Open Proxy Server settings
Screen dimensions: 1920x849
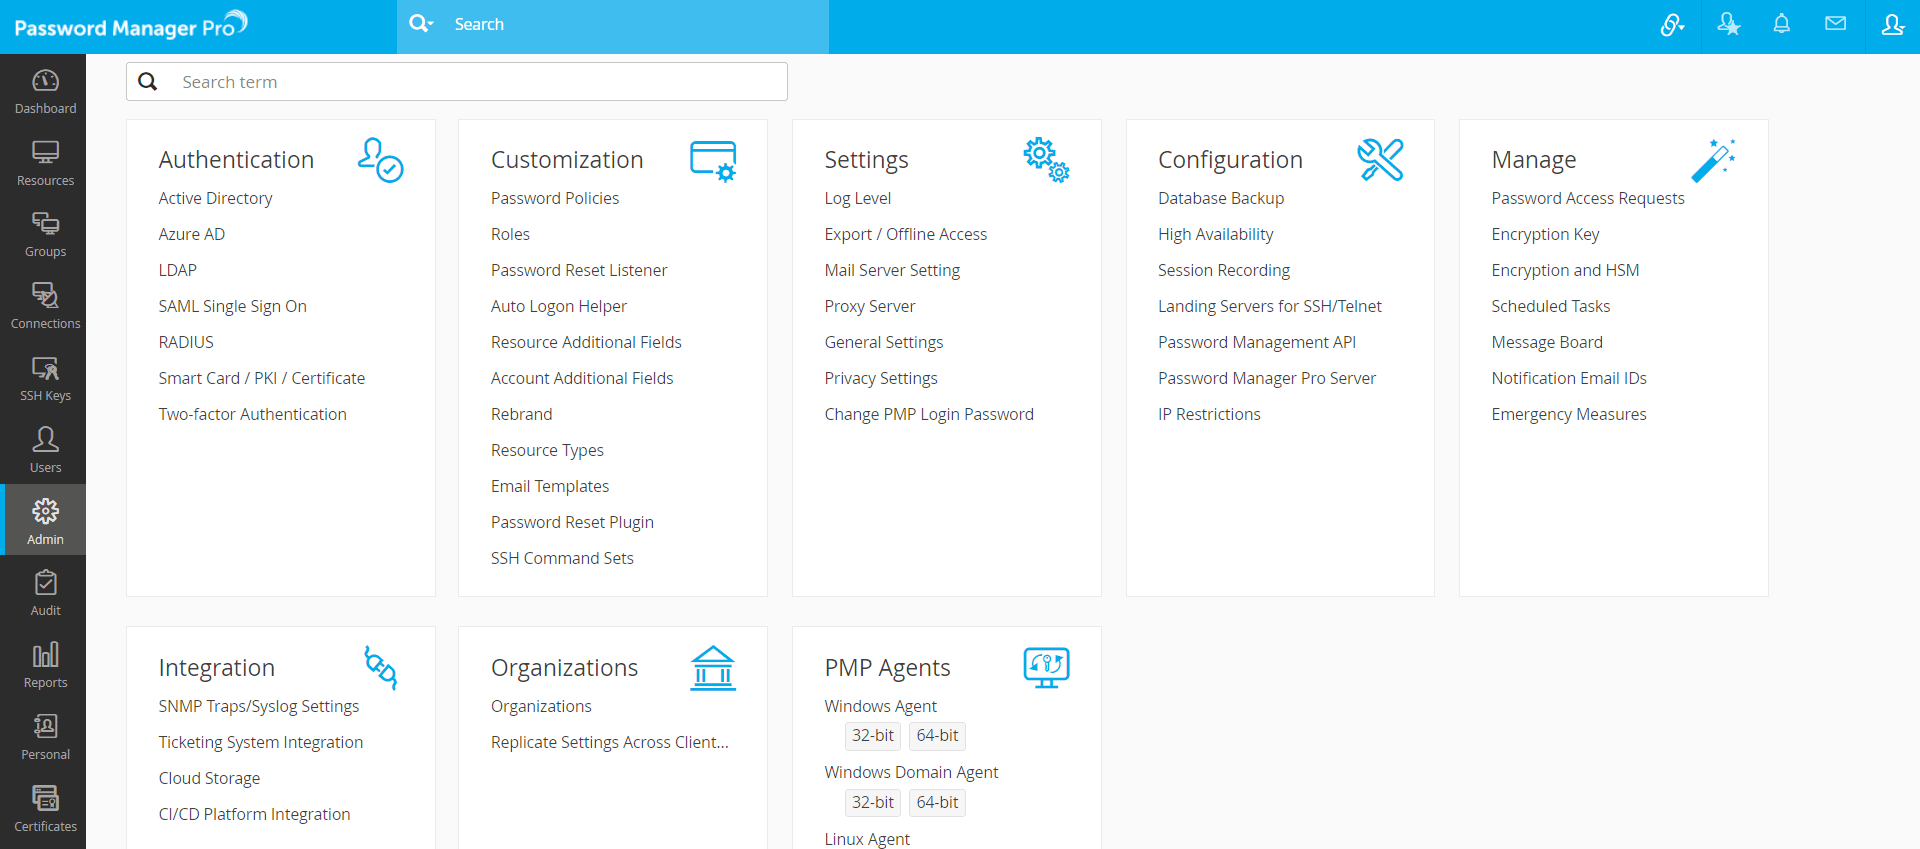click(870, 306)
